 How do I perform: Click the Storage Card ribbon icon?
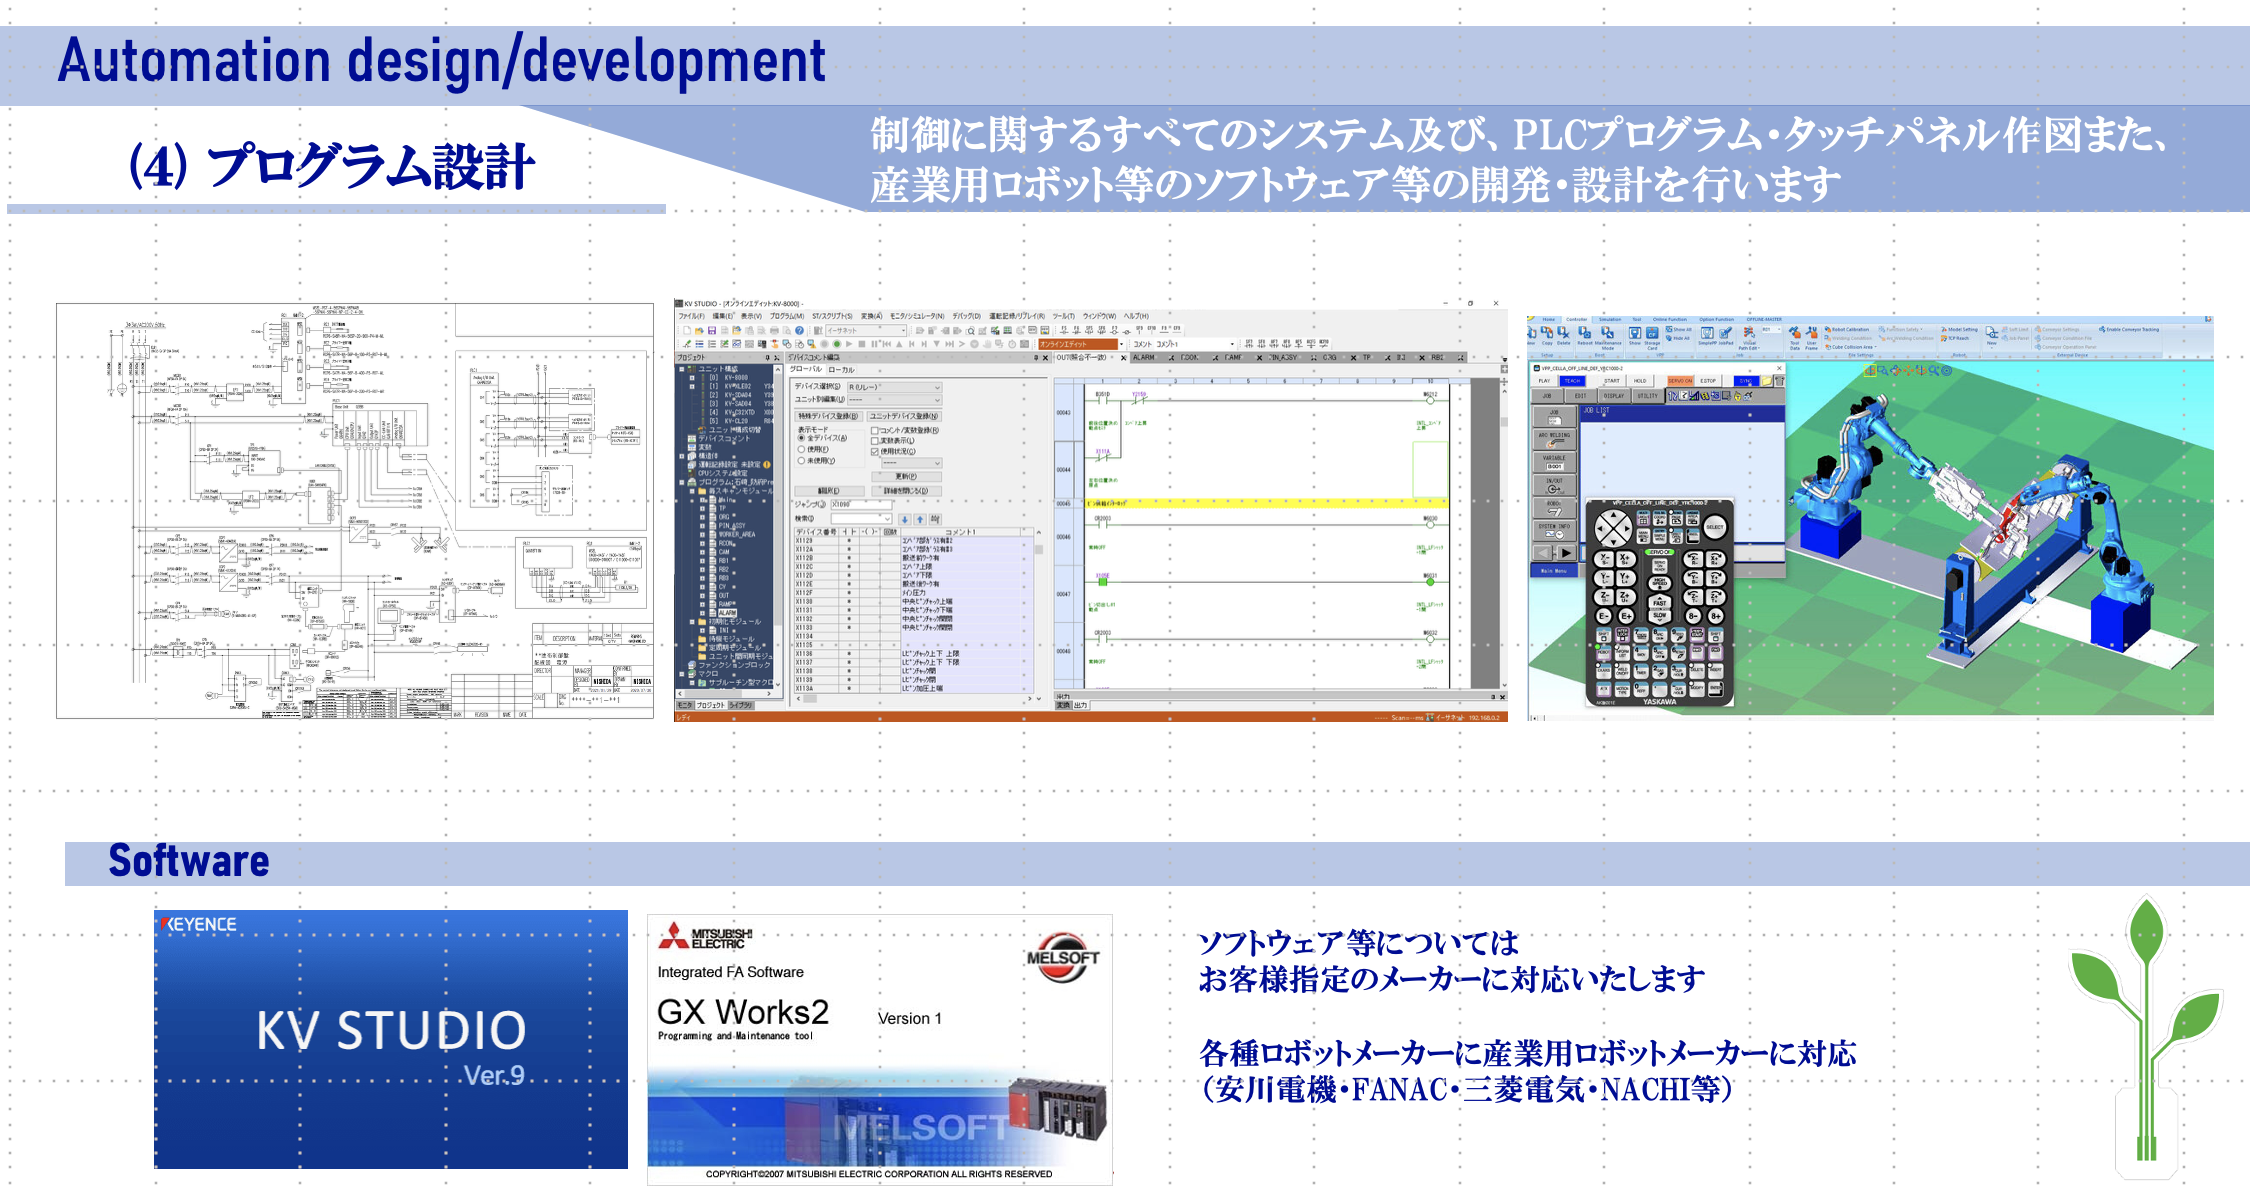(x=1651, y=334)
